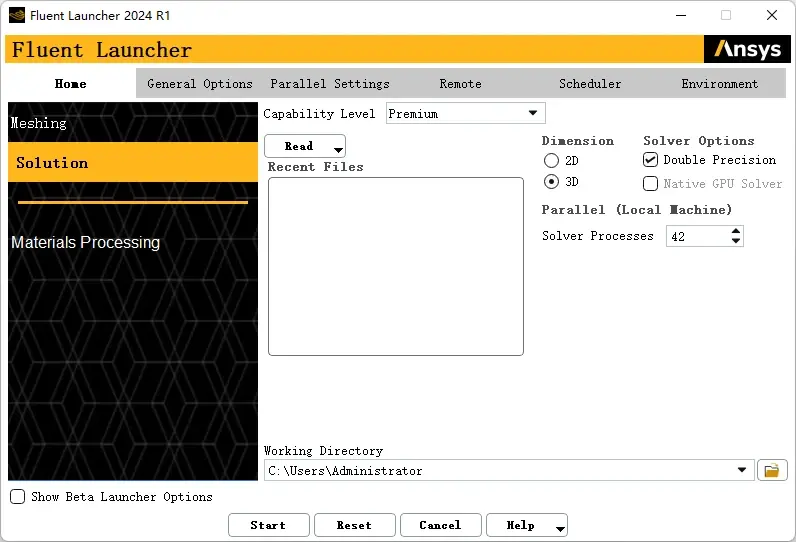Select Solution mode in sidebar
The image size is (796, 542).
coord(133,162)
